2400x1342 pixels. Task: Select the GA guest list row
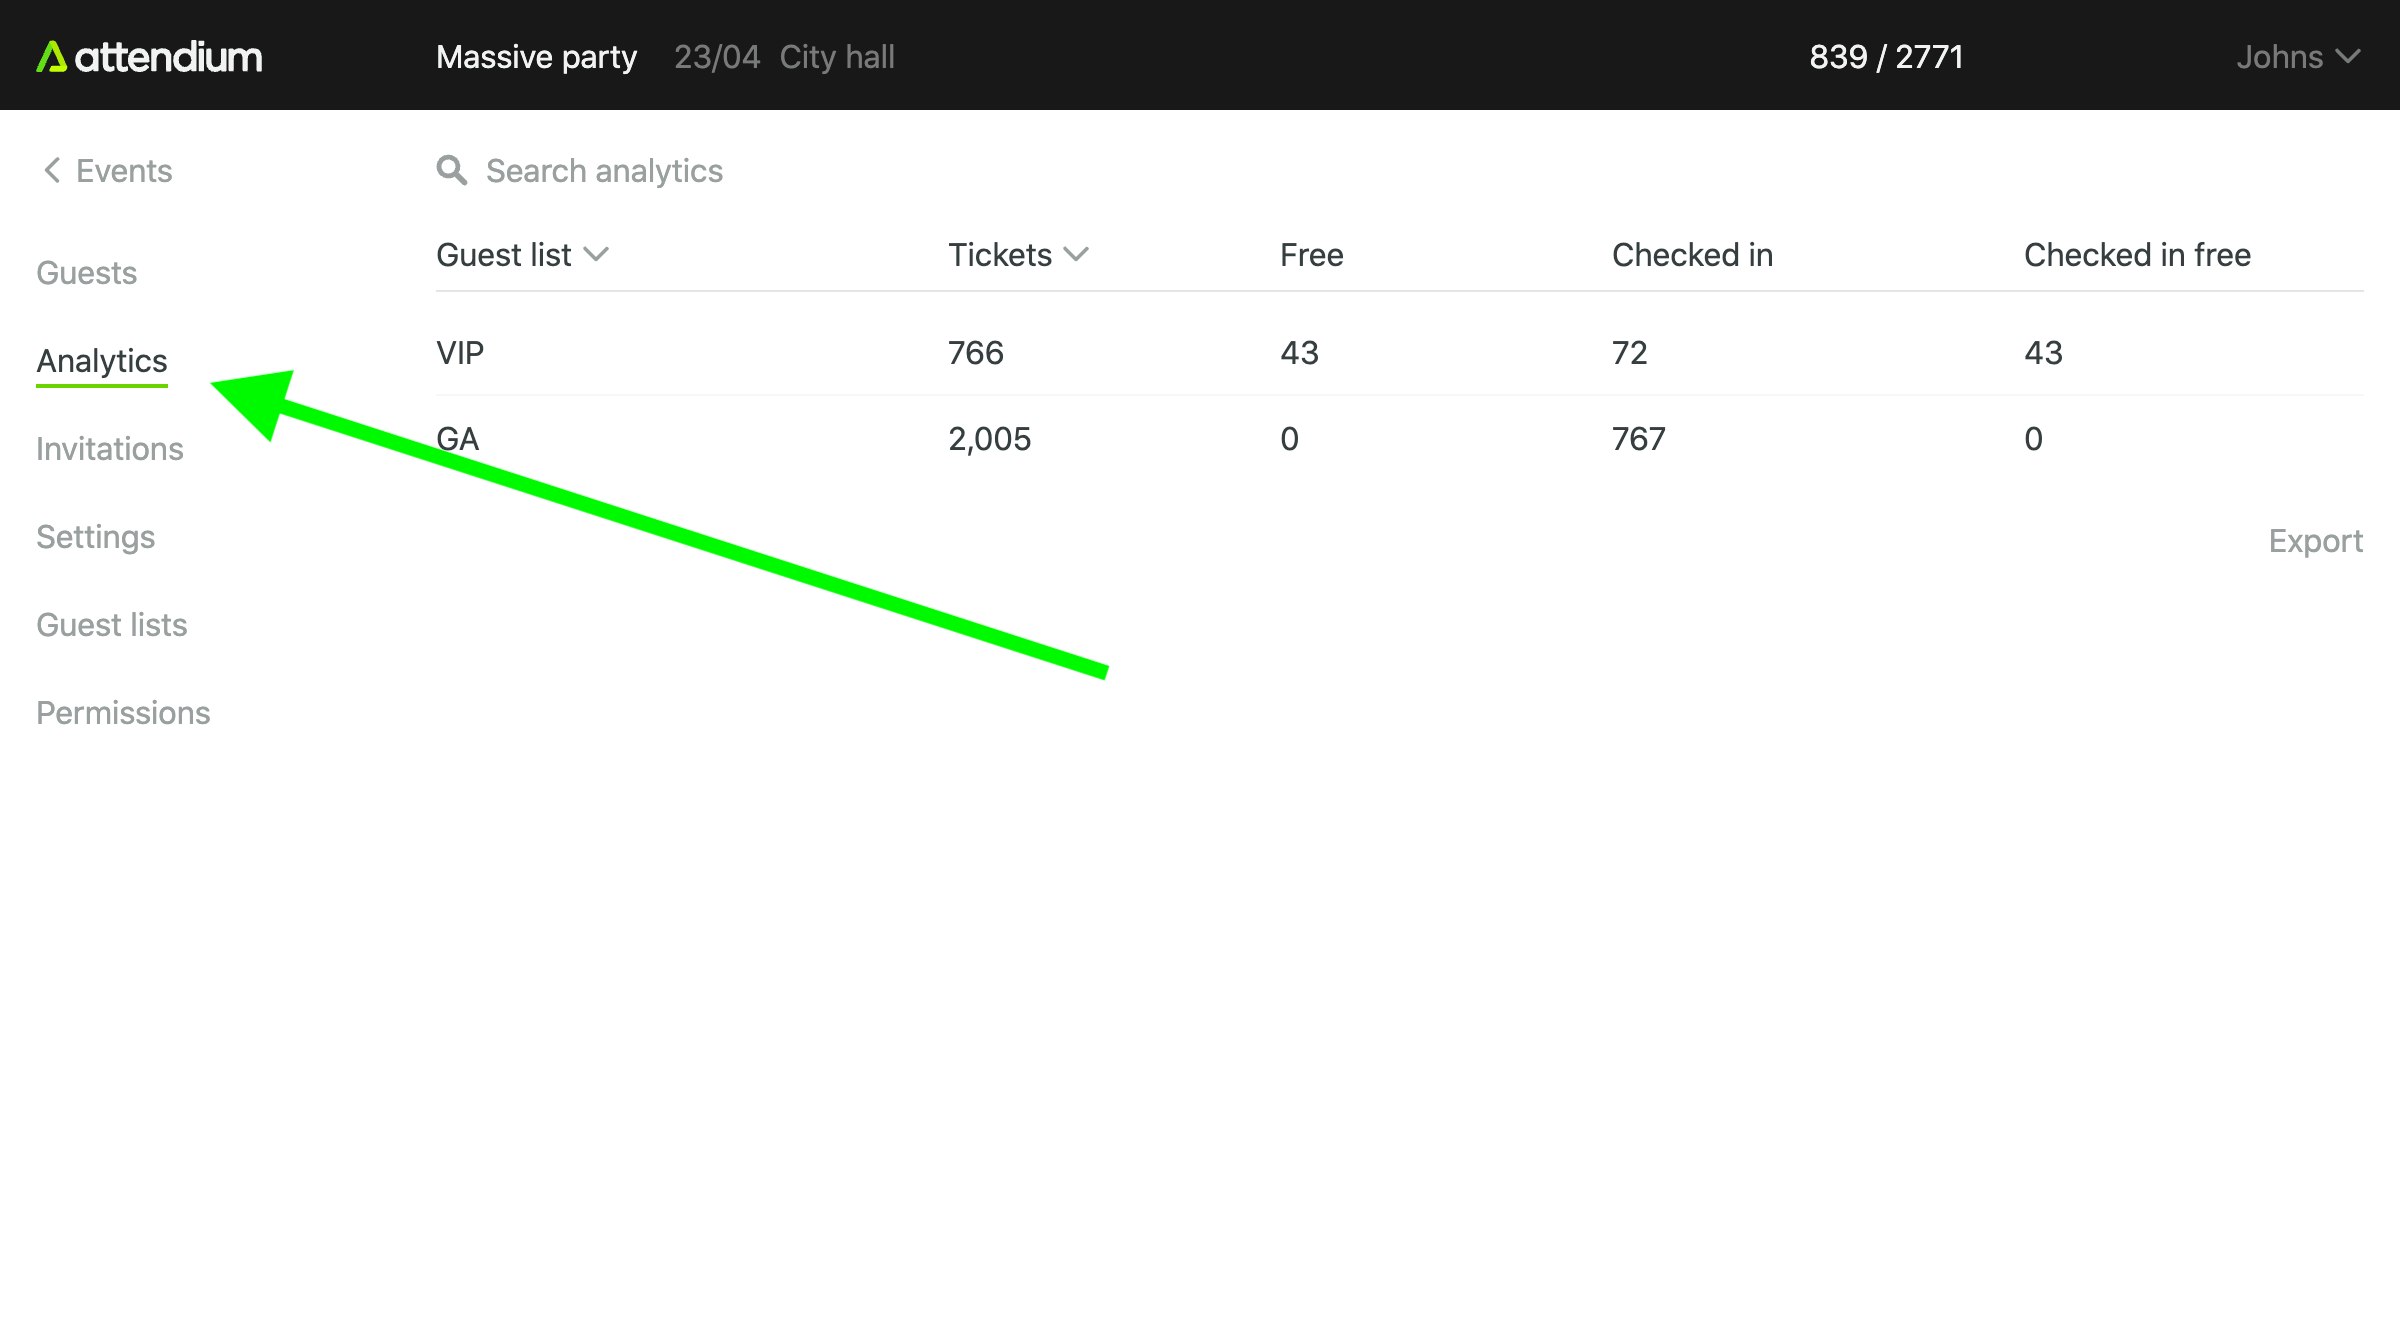click(458, 439)
